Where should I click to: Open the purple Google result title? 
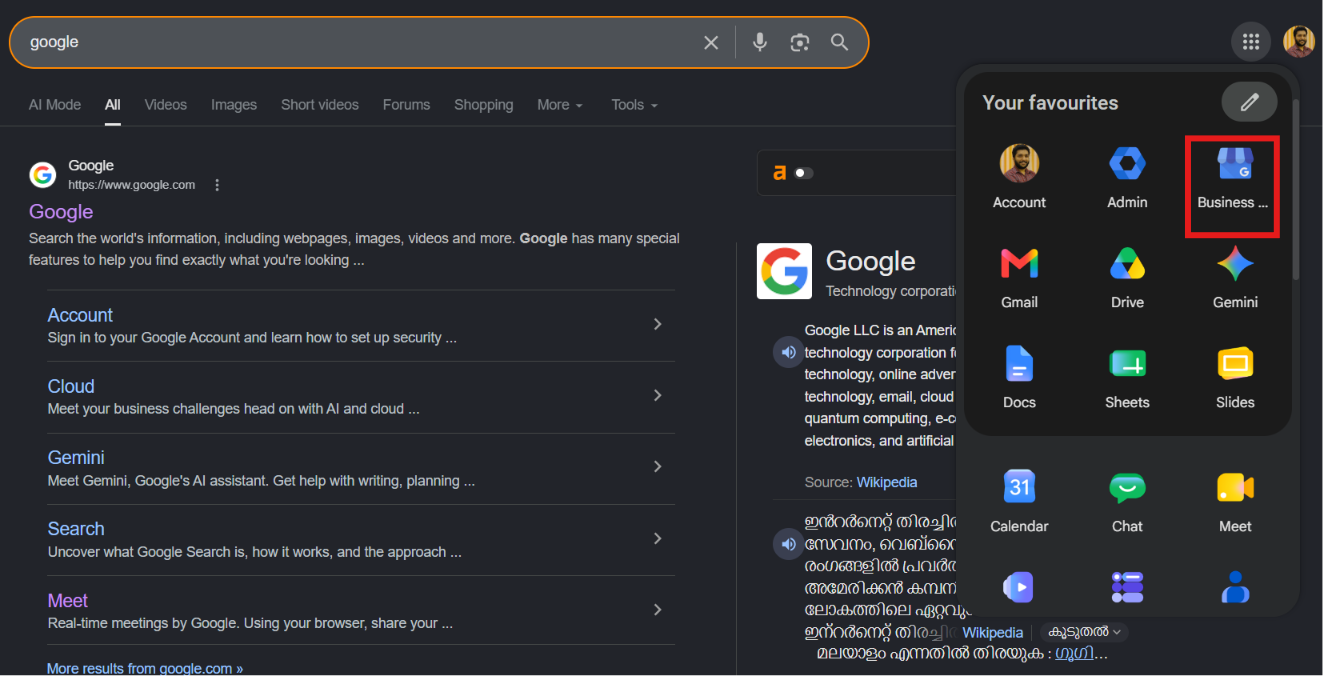pyautogui.click(x=61, y=212)
